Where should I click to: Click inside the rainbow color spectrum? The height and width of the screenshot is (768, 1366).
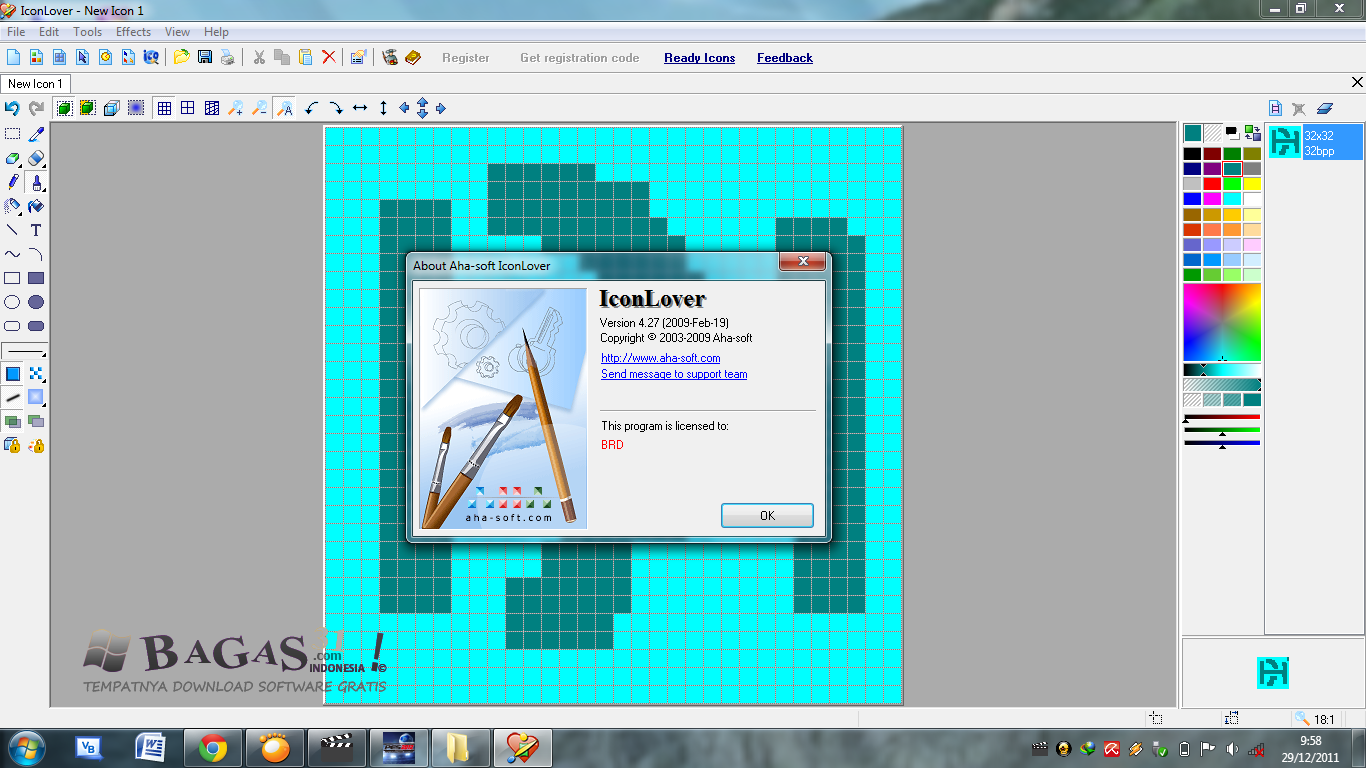(1222, 322)
